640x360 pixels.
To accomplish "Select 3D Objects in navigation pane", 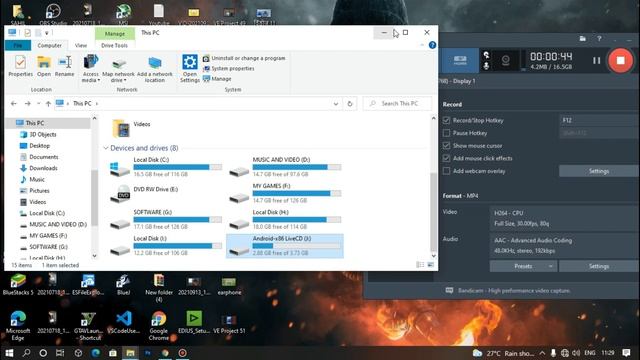I will tap(42, 134).
